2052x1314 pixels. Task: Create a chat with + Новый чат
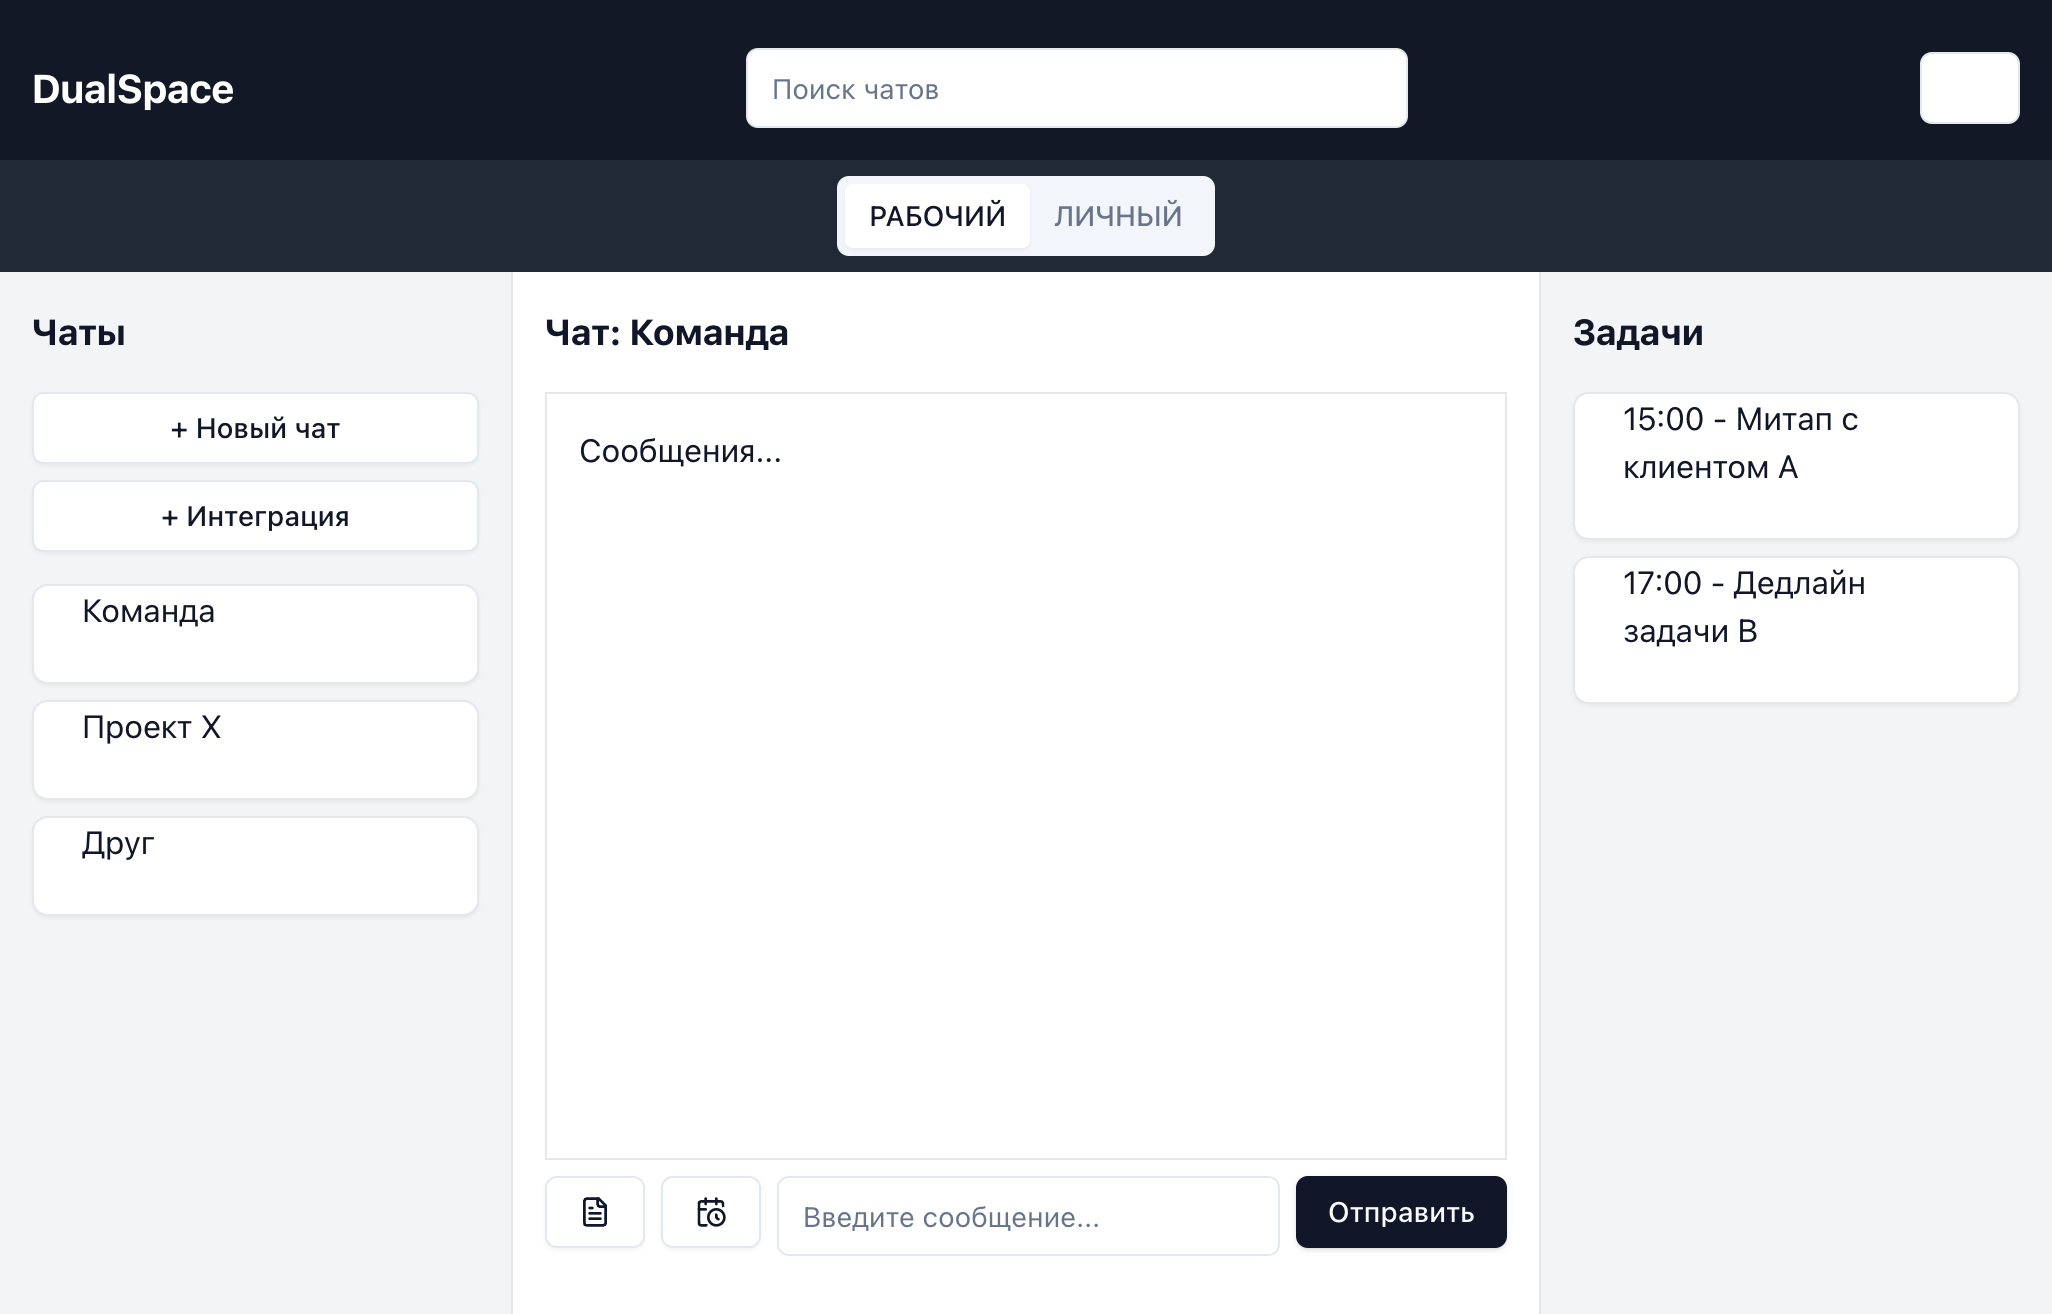pyautogui.click(x=255, y=428)
